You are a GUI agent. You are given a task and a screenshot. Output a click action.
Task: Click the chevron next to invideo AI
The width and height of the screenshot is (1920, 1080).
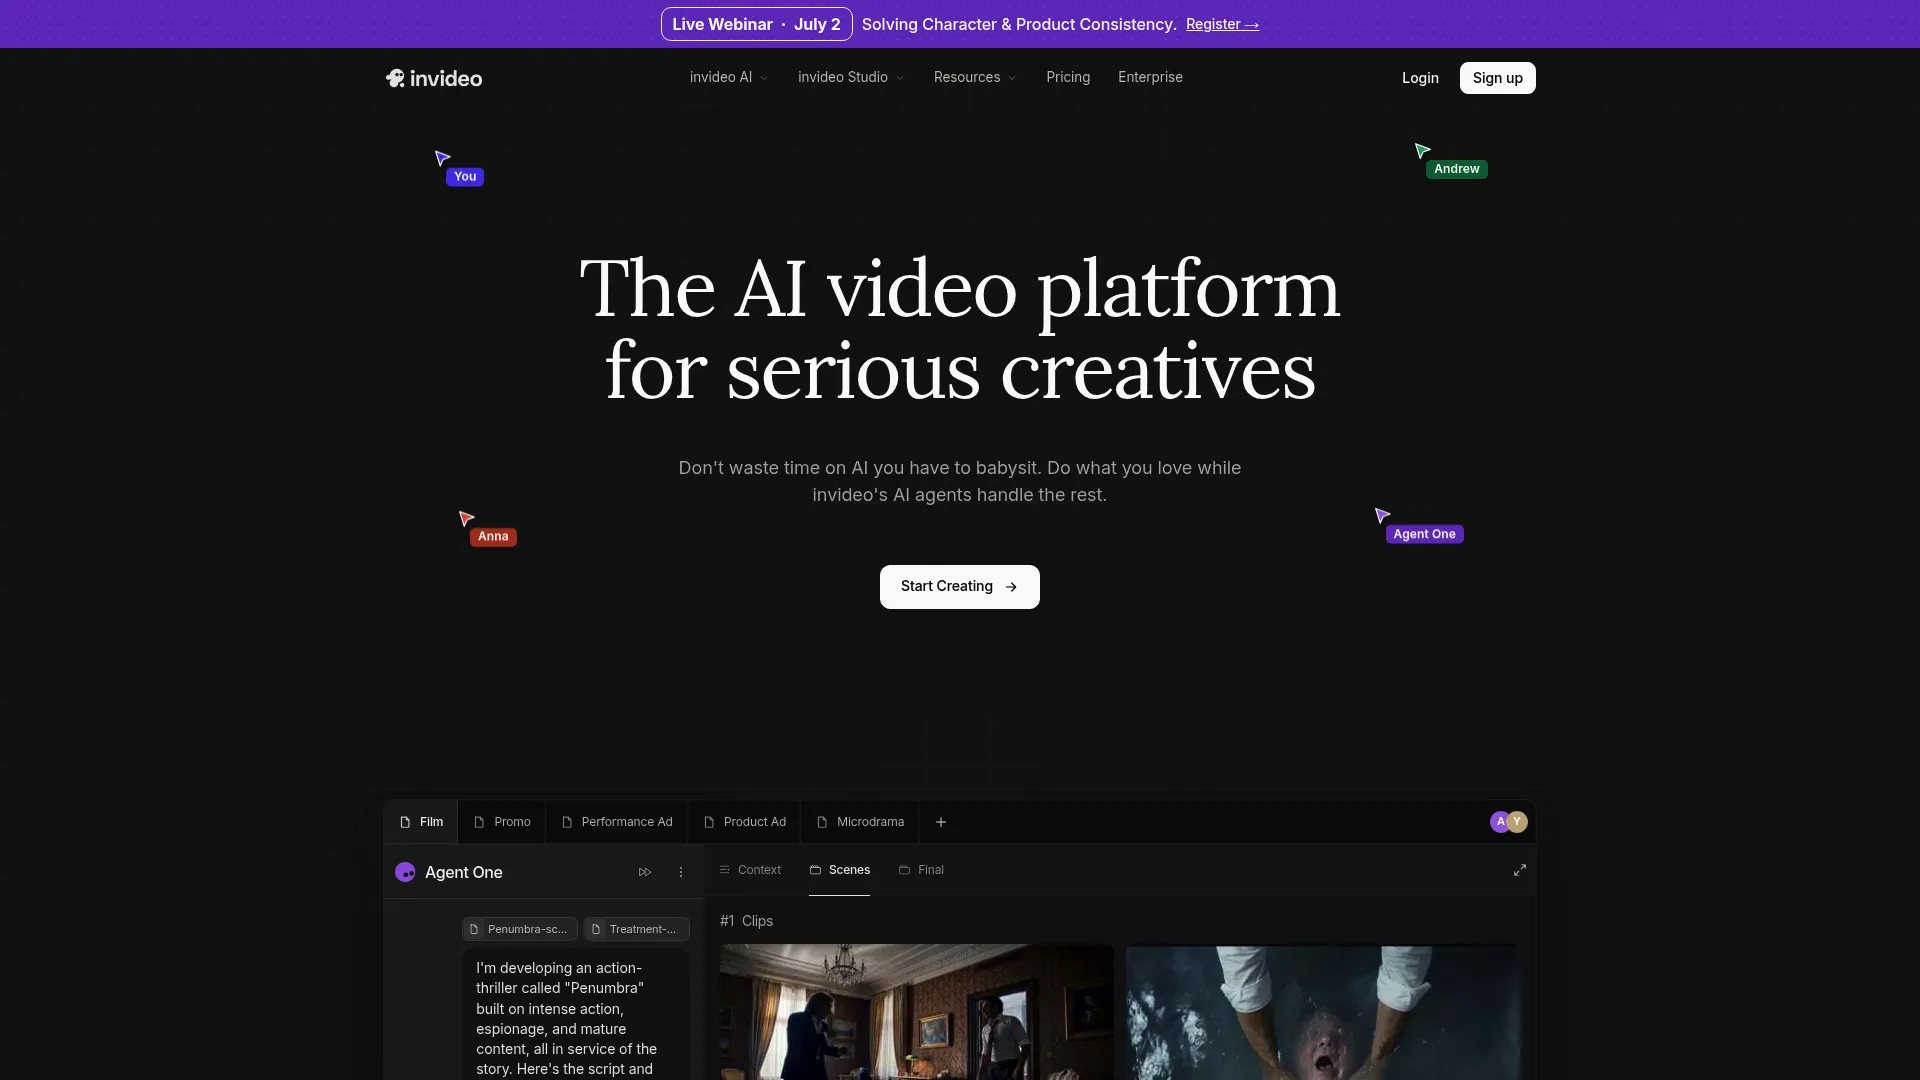point(764,78)
